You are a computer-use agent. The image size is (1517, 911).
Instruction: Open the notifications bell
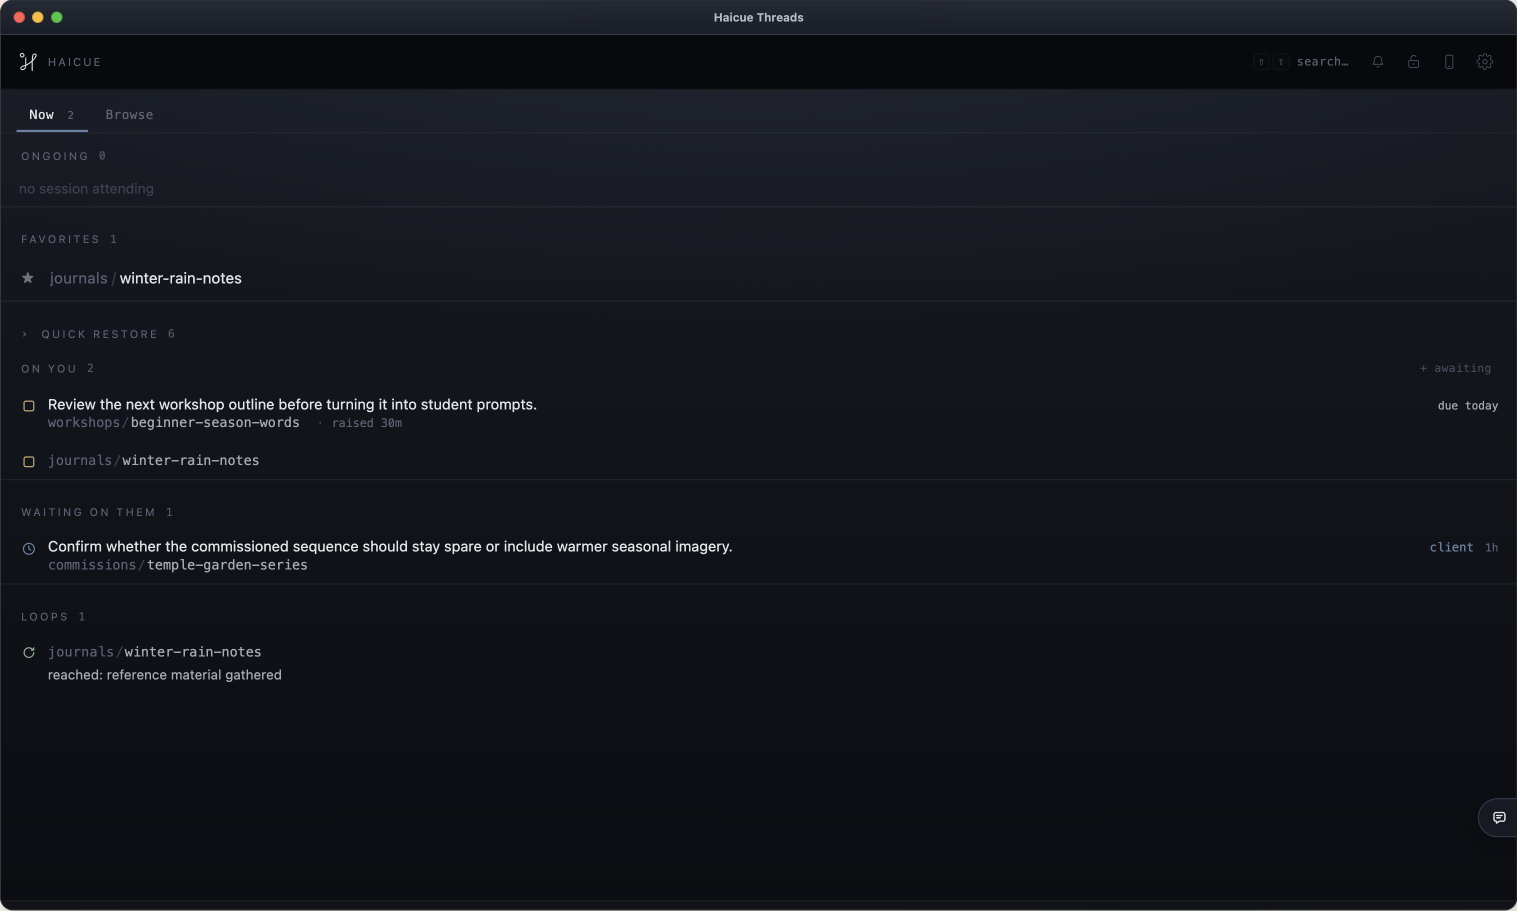coord(1378,62)
